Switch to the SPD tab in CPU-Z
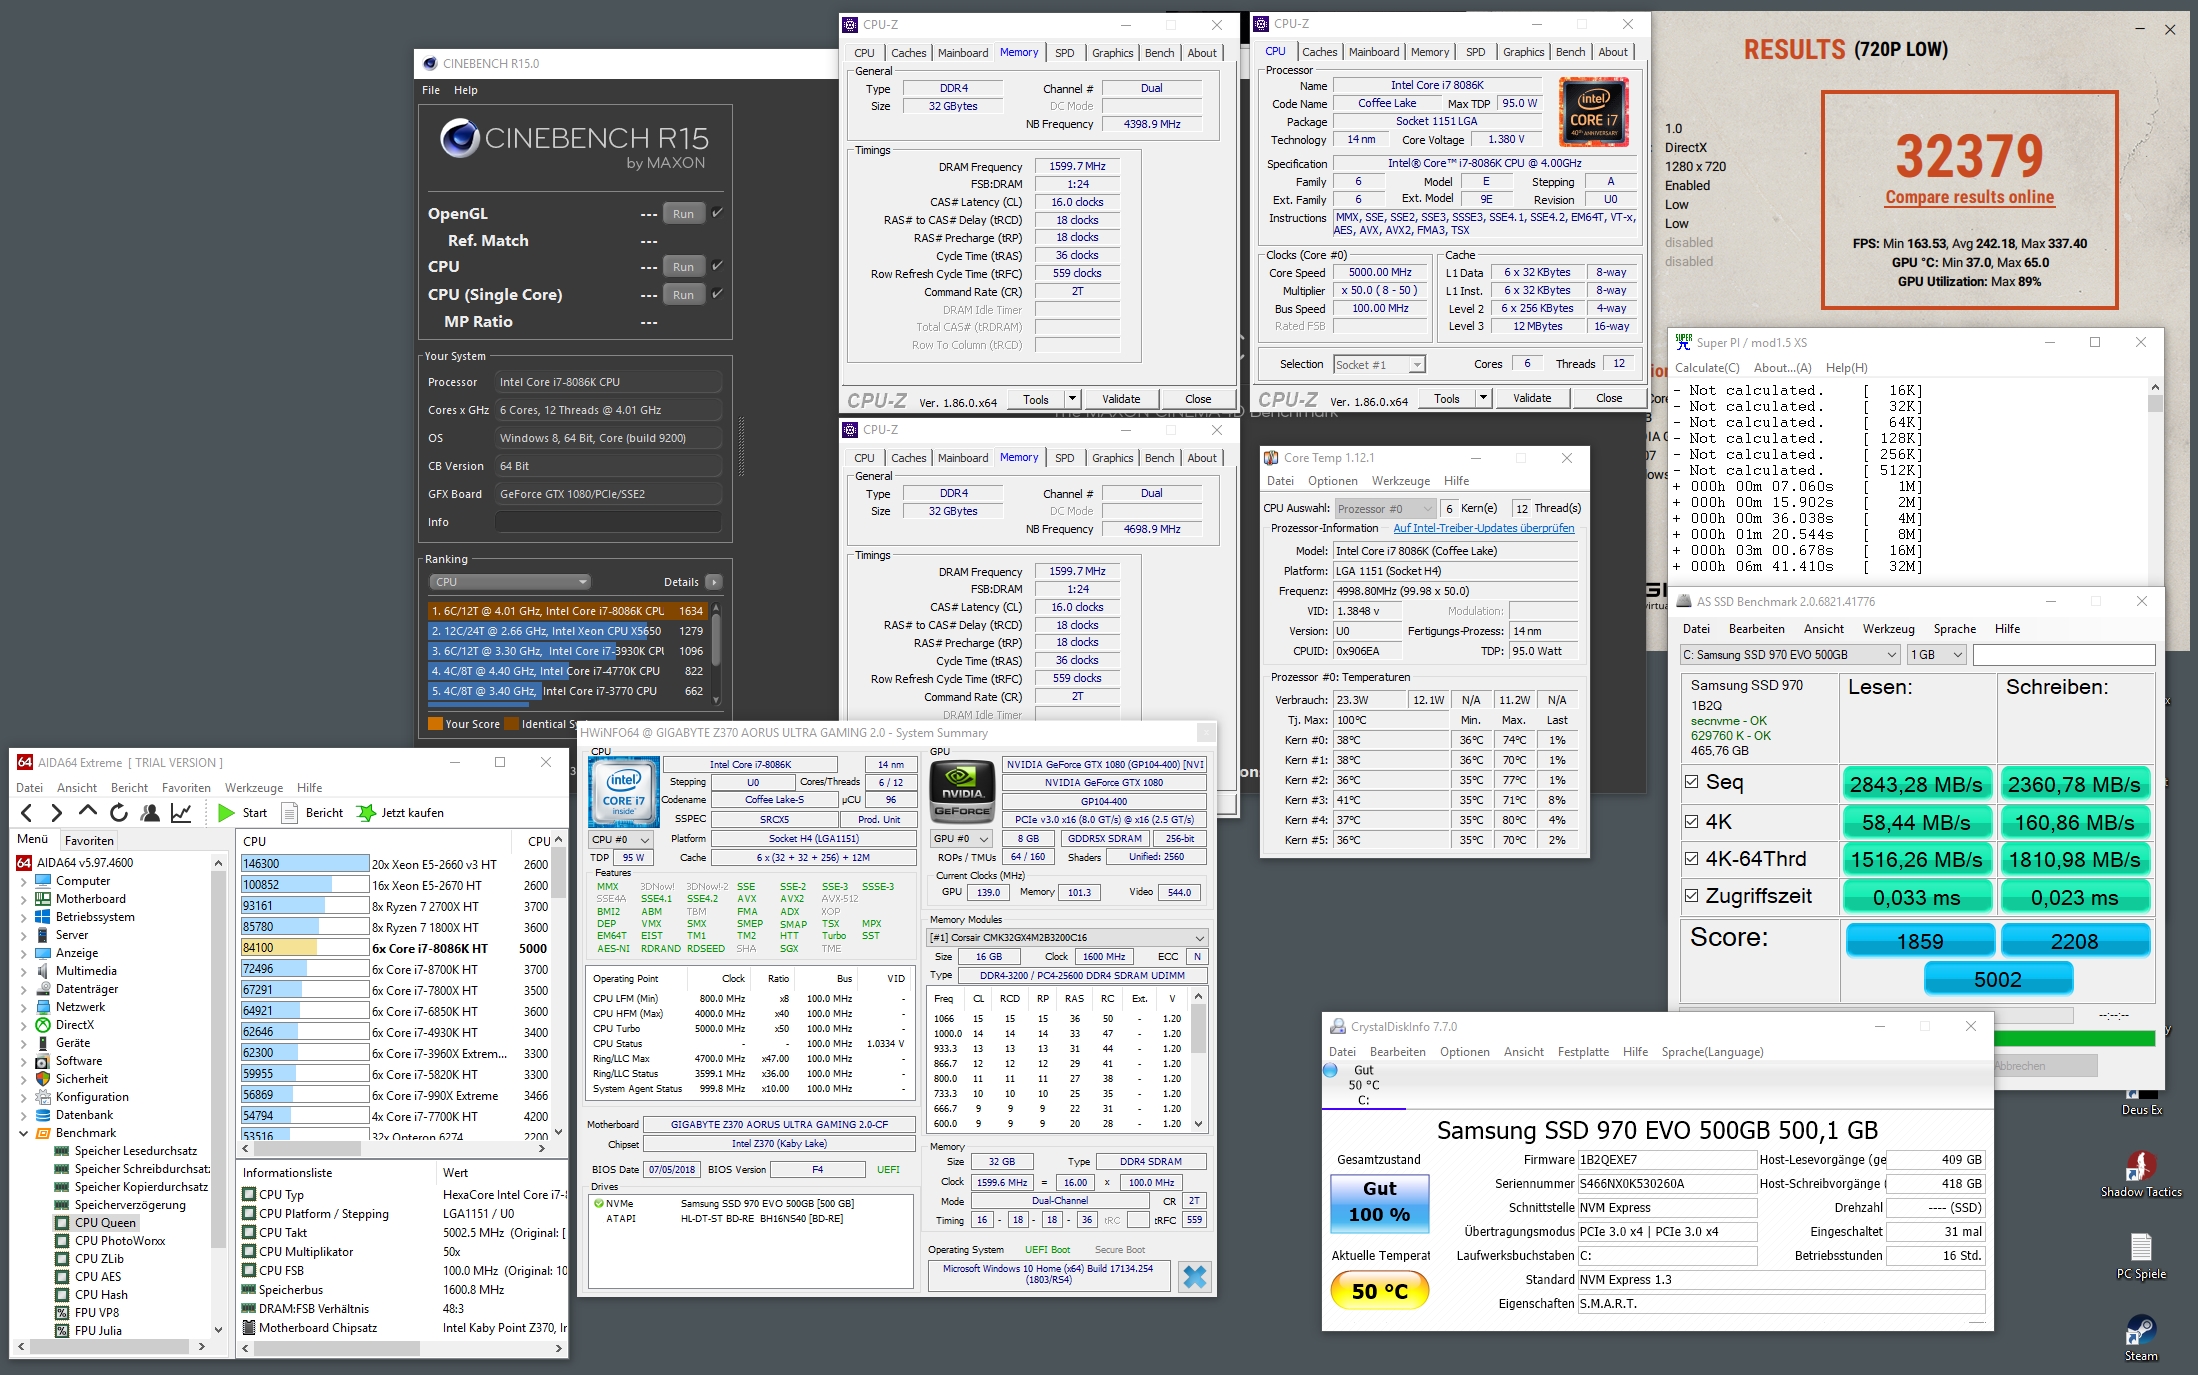The image size is (2198, 1375). (x=1064, y=53)
